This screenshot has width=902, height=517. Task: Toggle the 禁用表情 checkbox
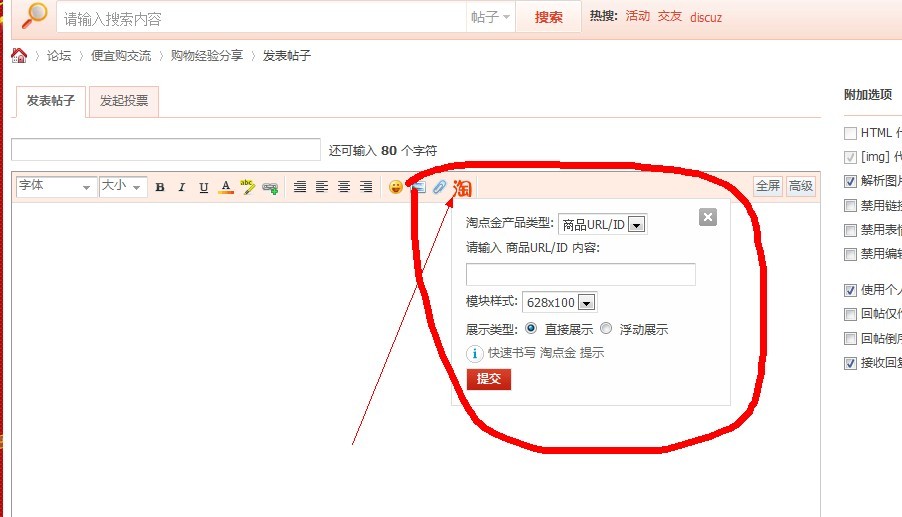click(x=850, y=230)
